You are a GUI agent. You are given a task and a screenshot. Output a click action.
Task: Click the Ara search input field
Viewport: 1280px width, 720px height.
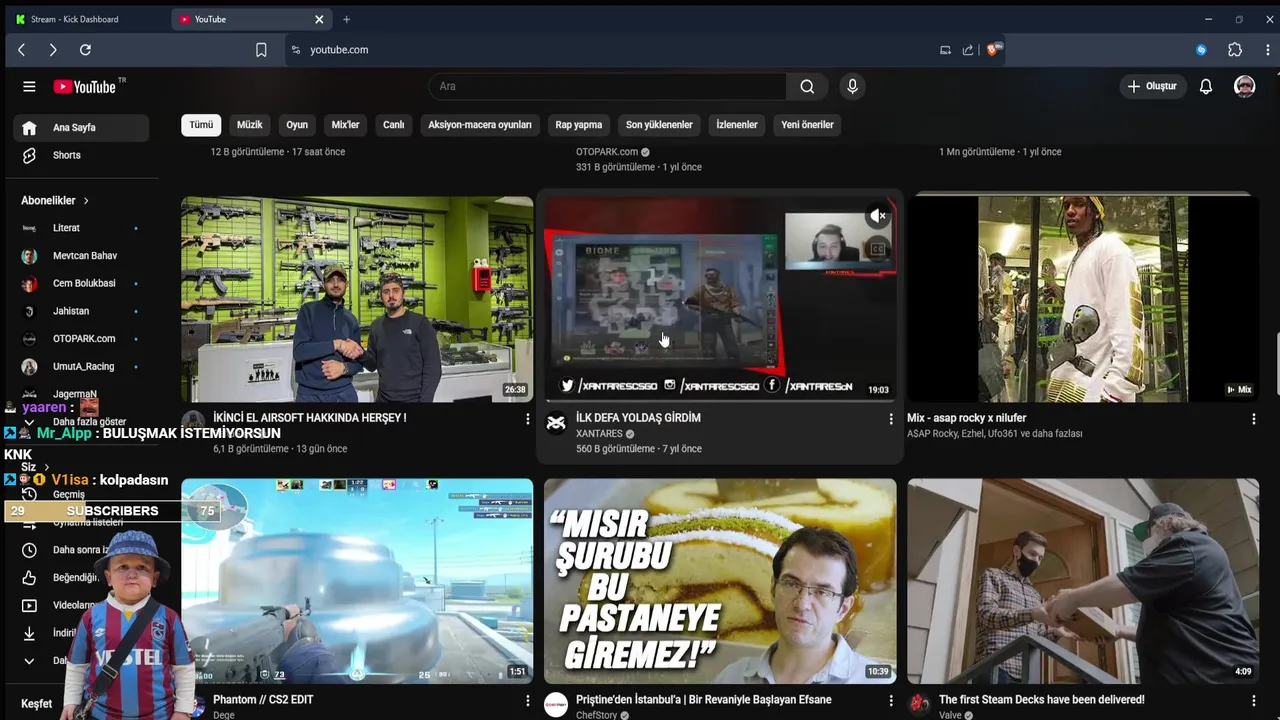608,87
